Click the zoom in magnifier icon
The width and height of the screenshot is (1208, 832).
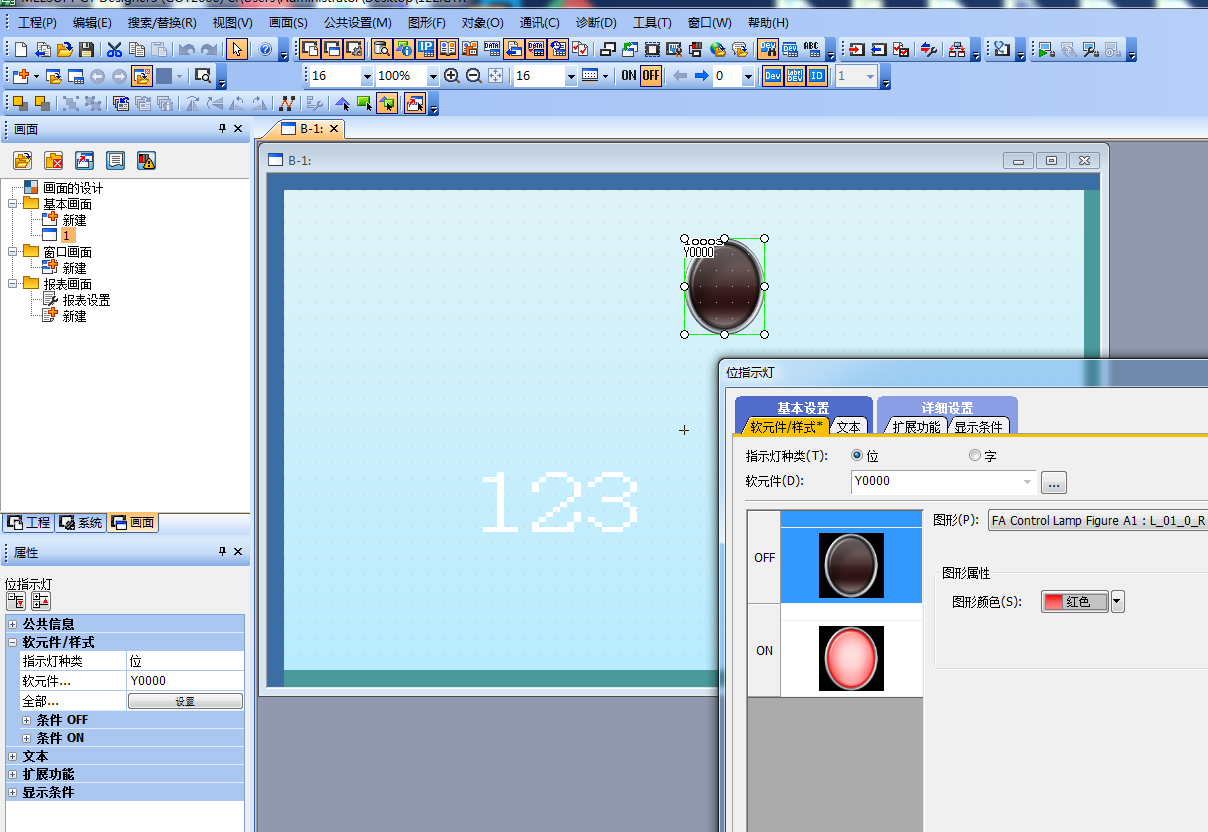[x=452, y=76]
